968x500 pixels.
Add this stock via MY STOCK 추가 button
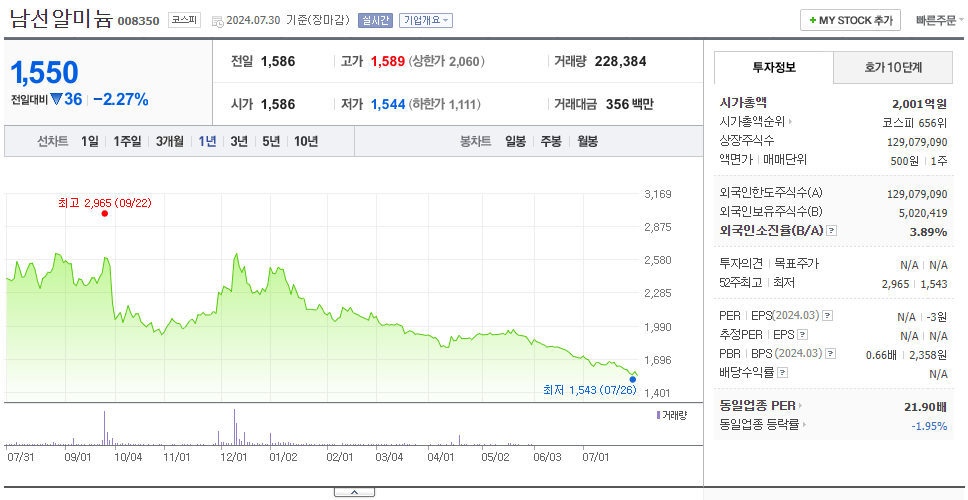851,20
